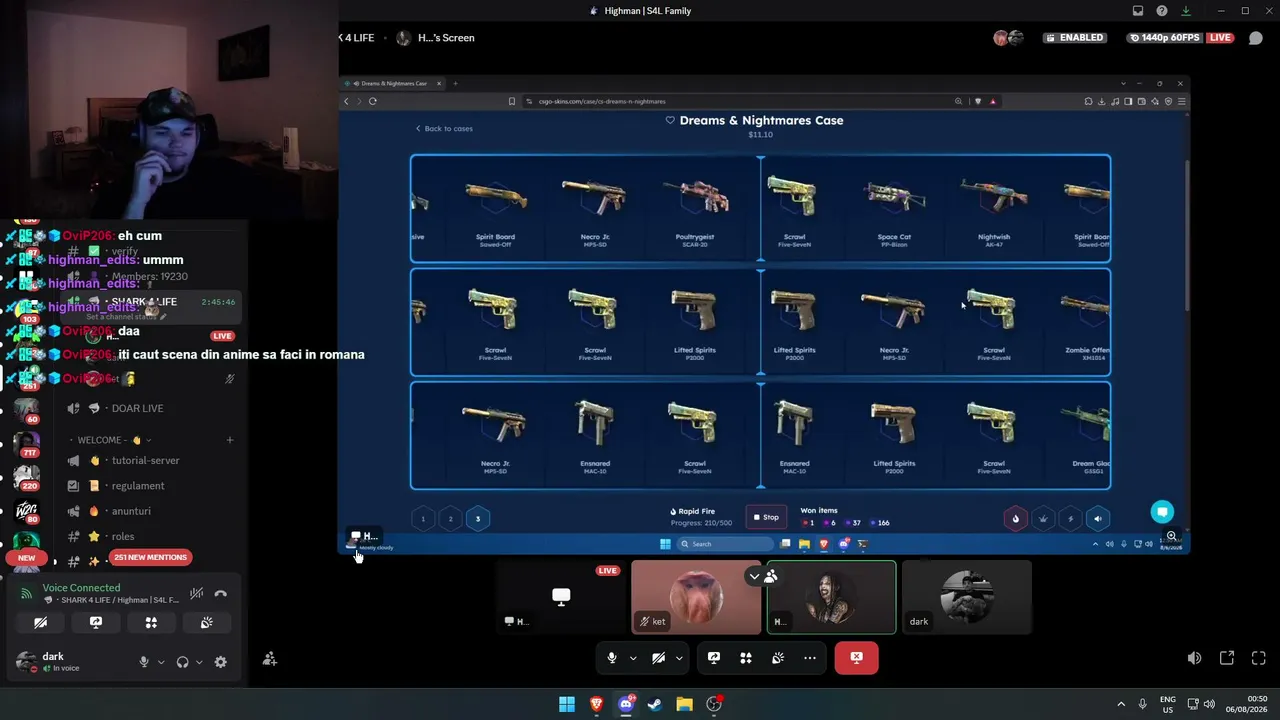Image resolution: width=1280 pixels, height=720 pixels.
Task: Start an activity from voice panel
Action: [x=151, y=622]
